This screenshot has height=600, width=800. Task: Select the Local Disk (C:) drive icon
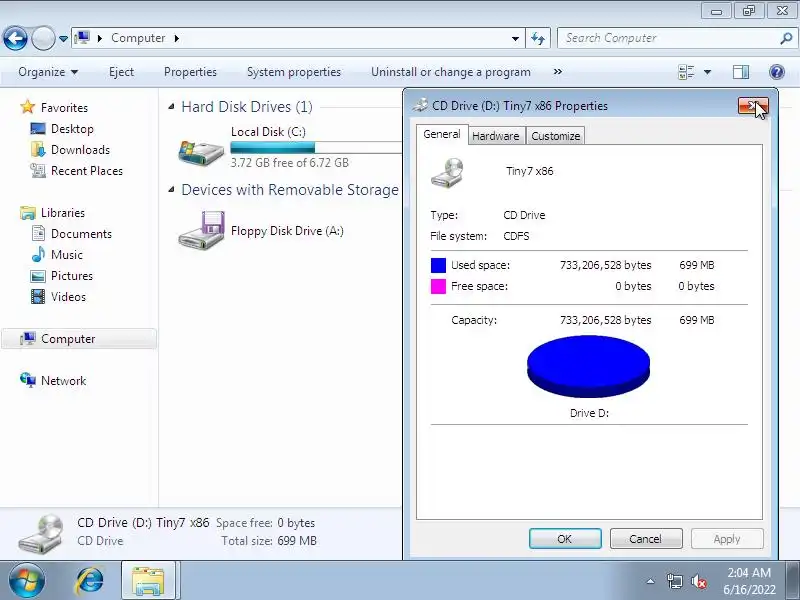click(x=201, y=152)
